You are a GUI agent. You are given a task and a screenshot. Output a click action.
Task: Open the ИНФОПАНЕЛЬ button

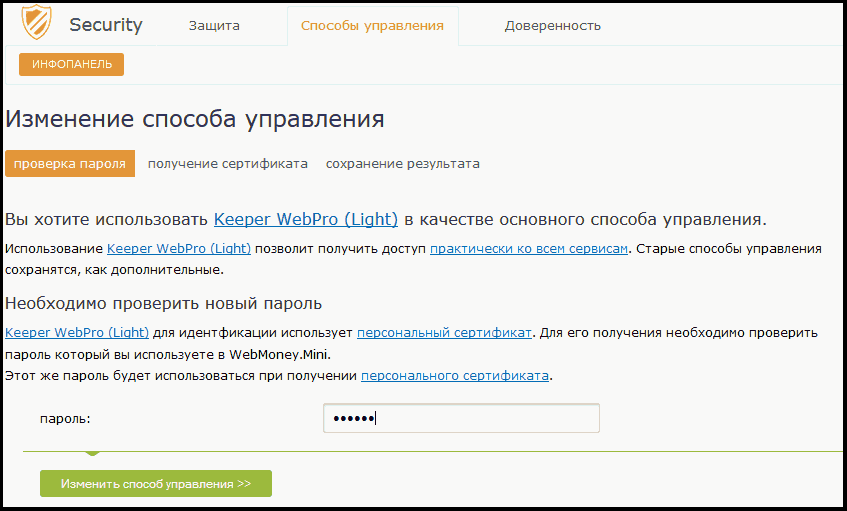pos(71,64)
